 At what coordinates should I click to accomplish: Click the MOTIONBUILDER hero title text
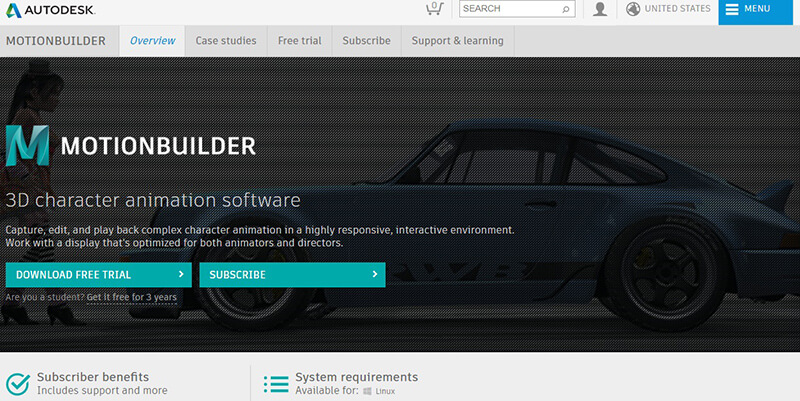pyautogui.click(x=158, y=146)
